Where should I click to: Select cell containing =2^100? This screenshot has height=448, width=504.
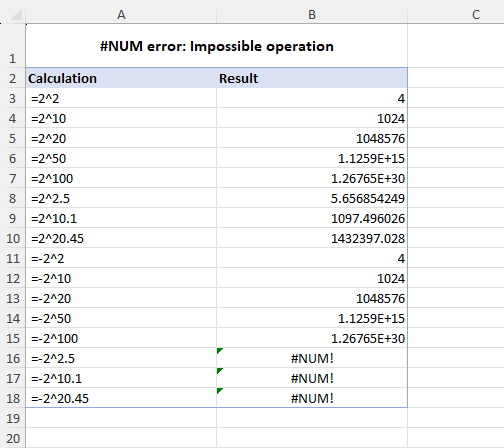tap(121, 178)
